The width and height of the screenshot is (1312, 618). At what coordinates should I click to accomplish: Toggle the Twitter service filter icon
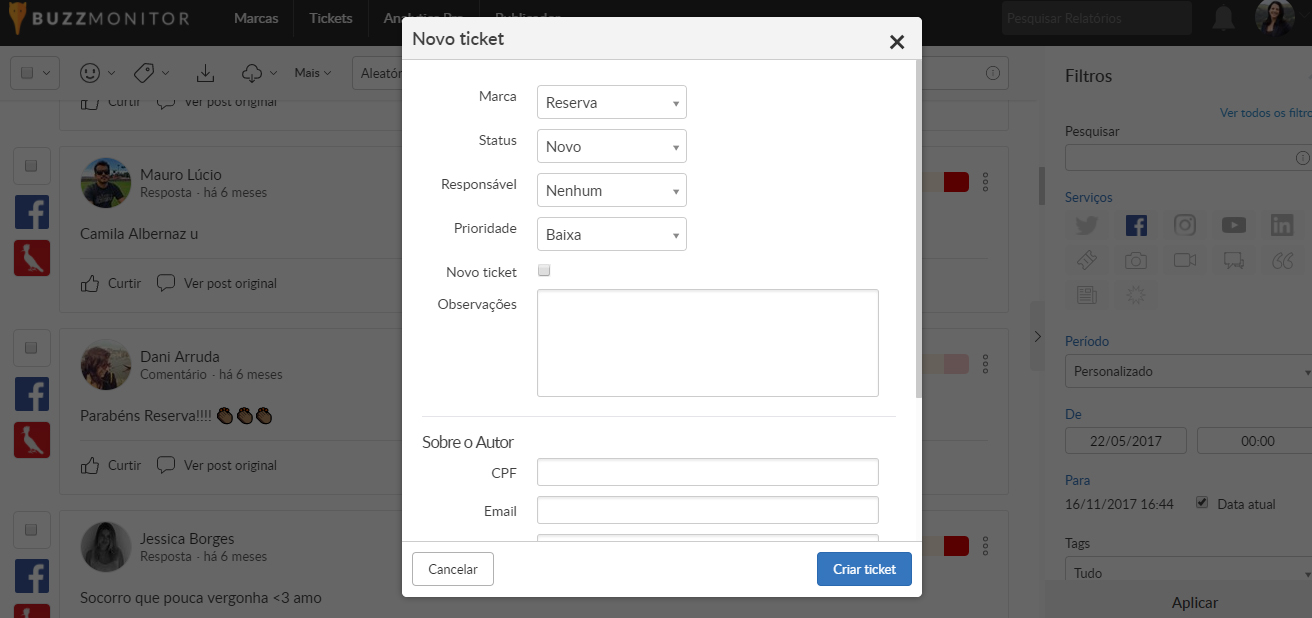1087,226
